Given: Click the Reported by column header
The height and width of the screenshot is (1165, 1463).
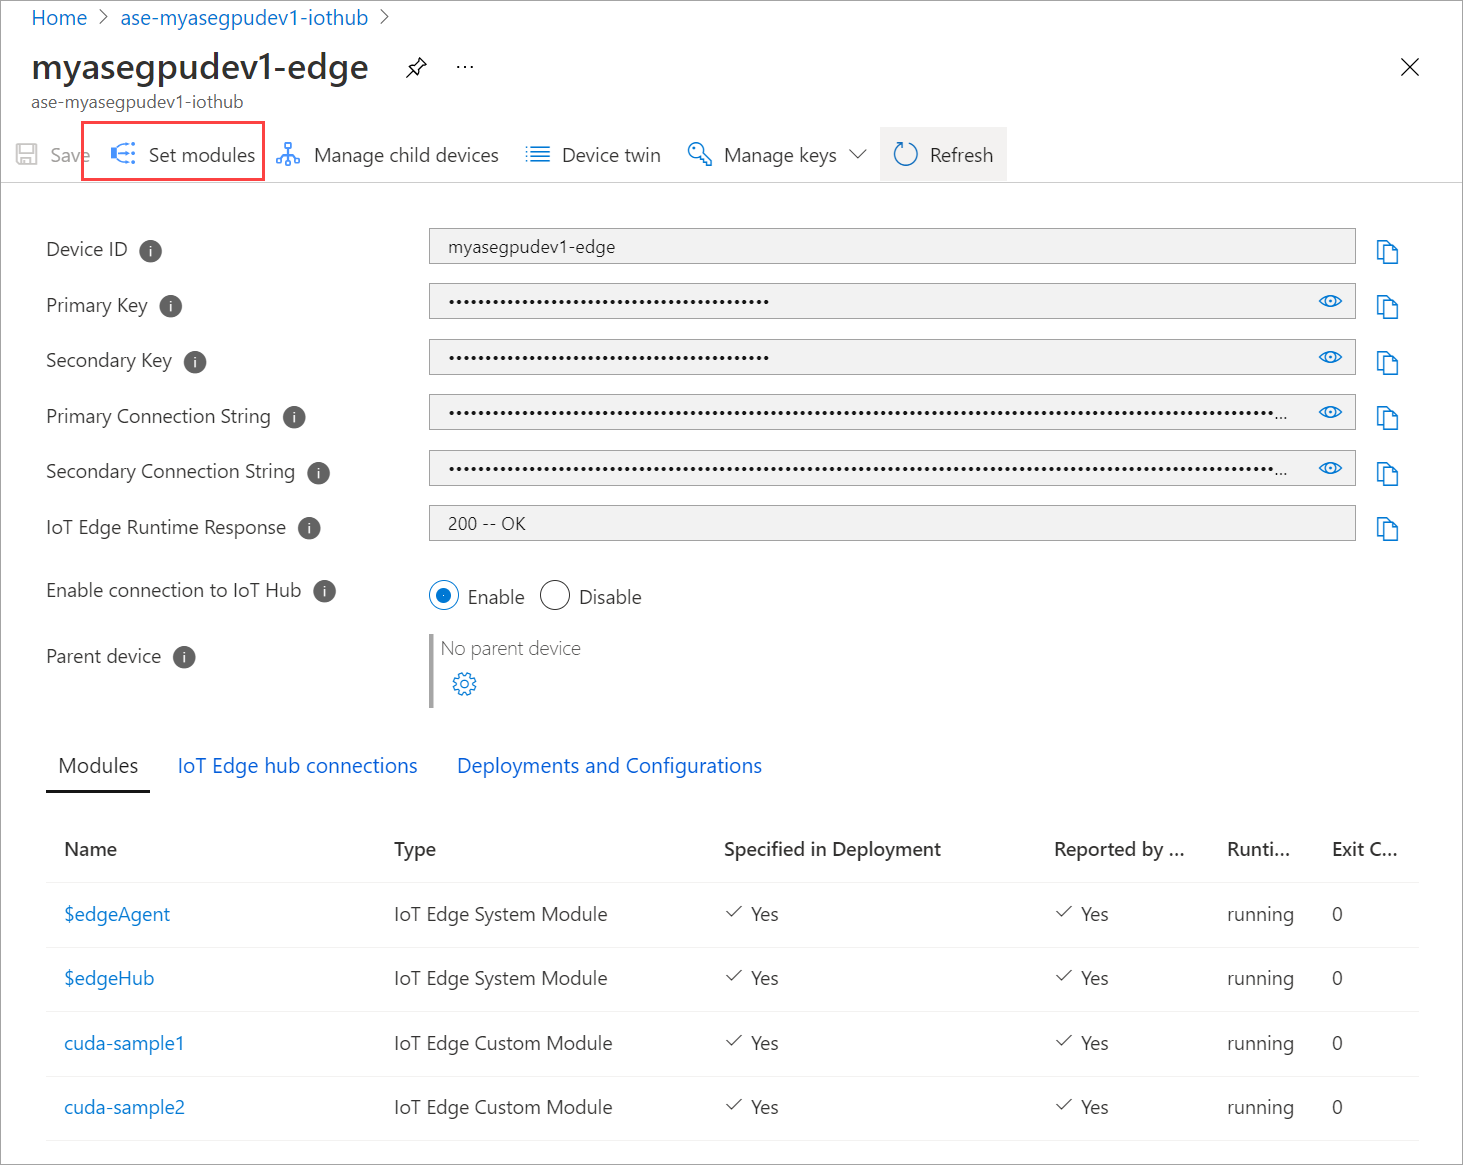Looking at the screenshot, I should [1119, 849].
